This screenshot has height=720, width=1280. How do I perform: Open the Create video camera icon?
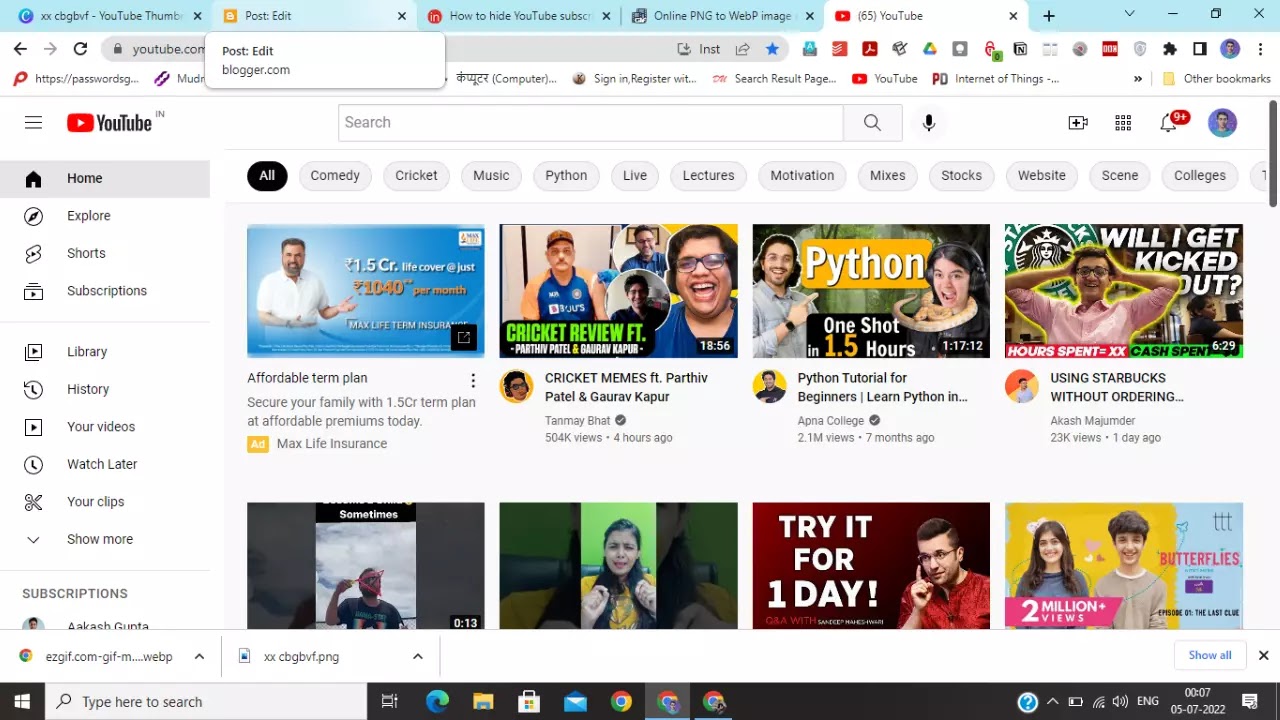[1078, 122]
